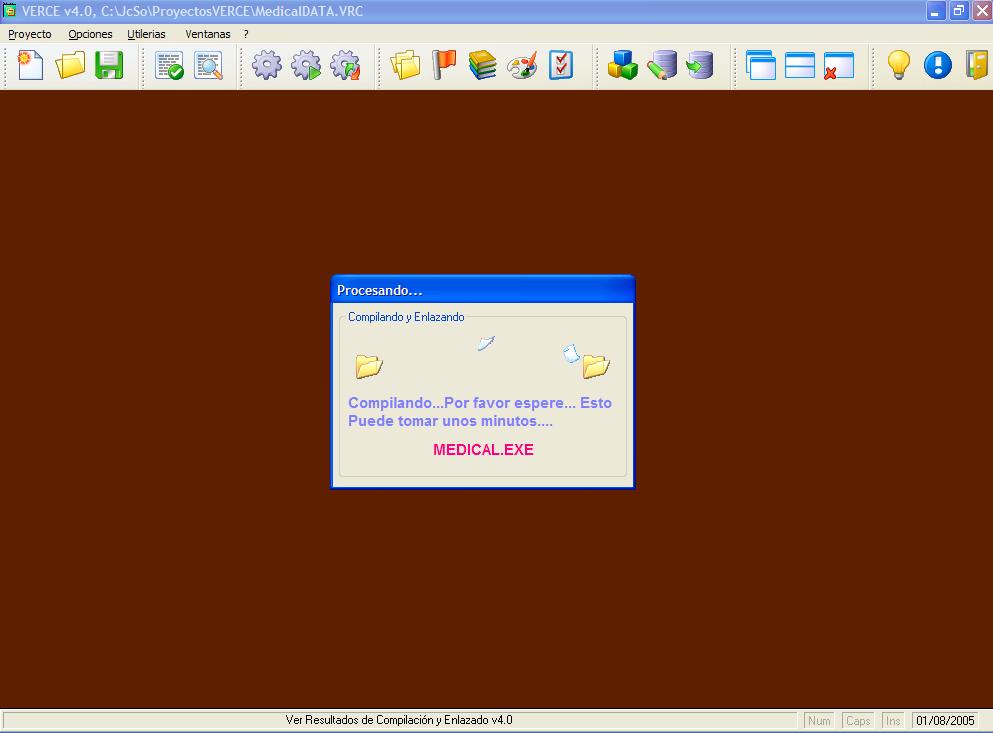The width and height of the screenshot is (993, 733).
Task: Click the database with pencil icon
Action: coord(661,66)
